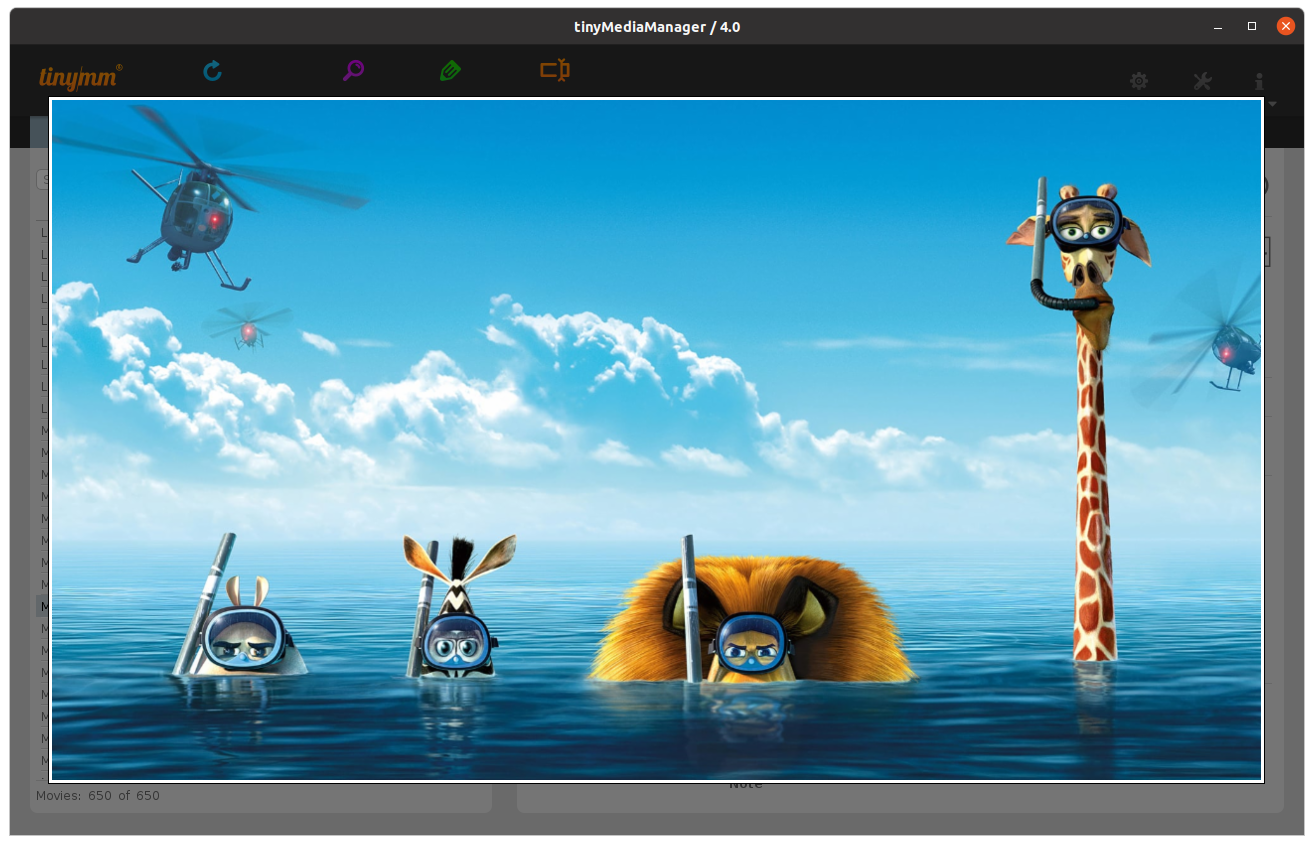Switch to the partially hidden movies tab at left

click(40, 131)
